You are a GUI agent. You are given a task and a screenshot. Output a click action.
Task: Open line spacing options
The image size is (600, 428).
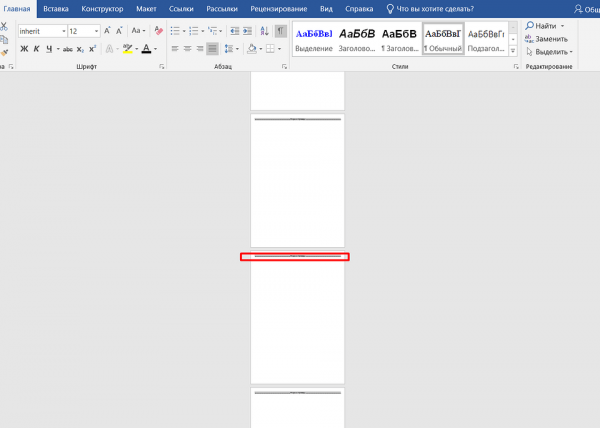click(232, 49)
